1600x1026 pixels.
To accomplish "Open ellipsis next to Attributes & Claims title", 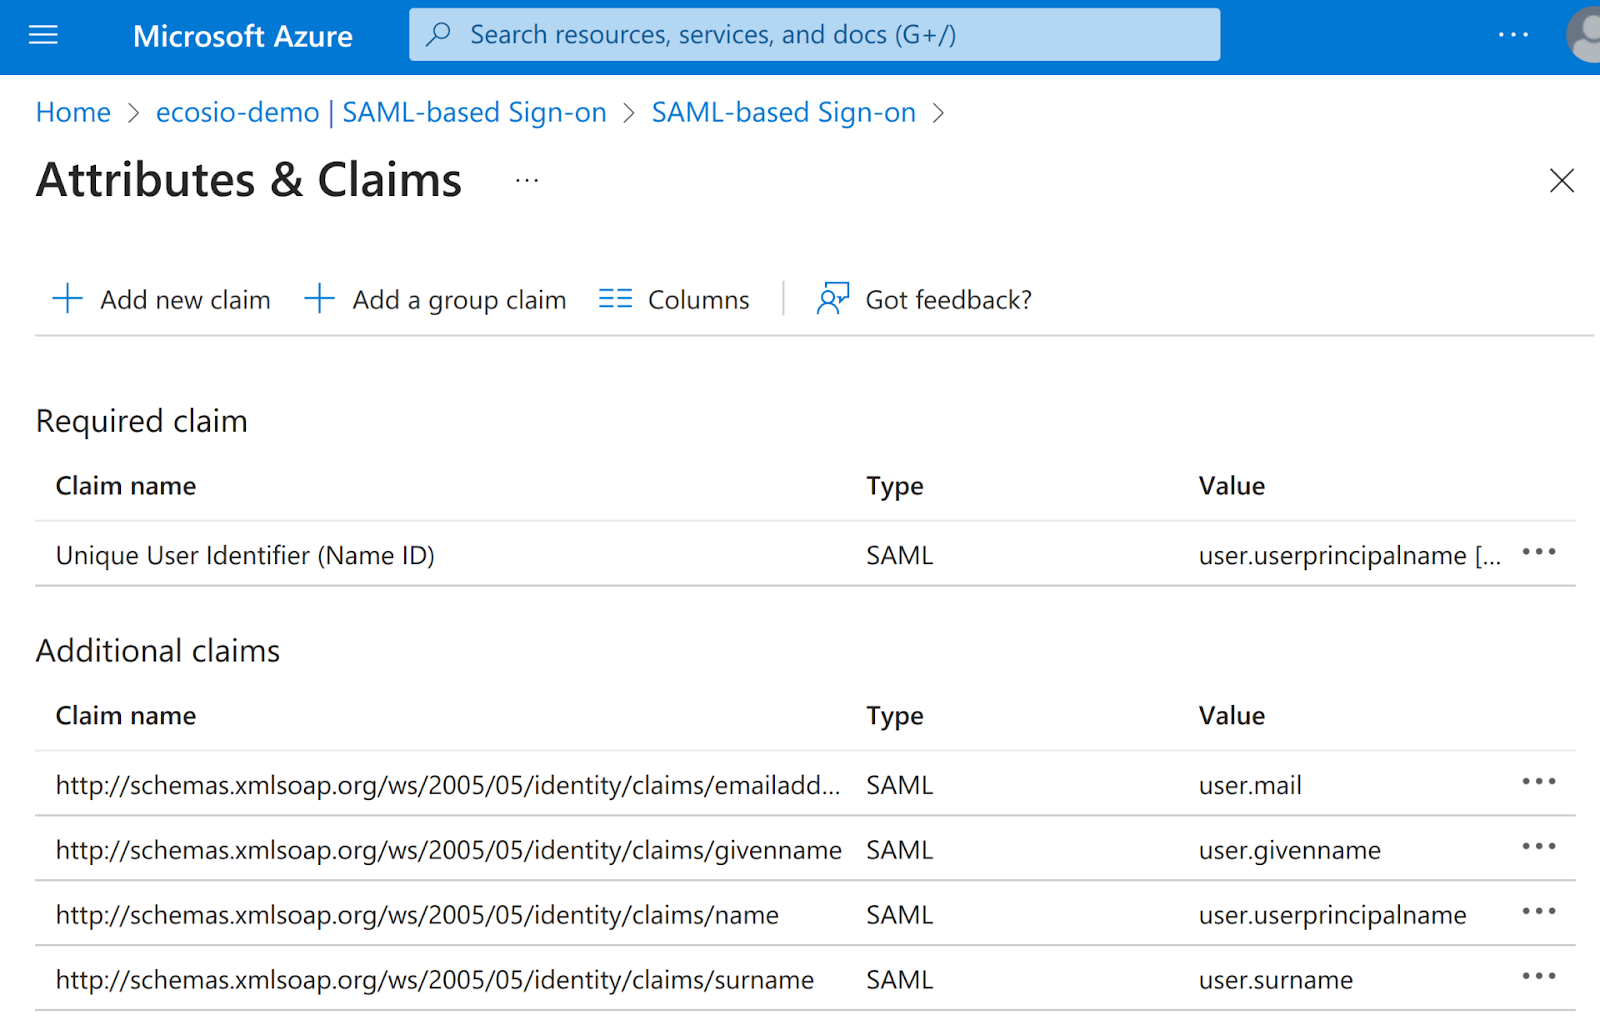I will 527,181.
